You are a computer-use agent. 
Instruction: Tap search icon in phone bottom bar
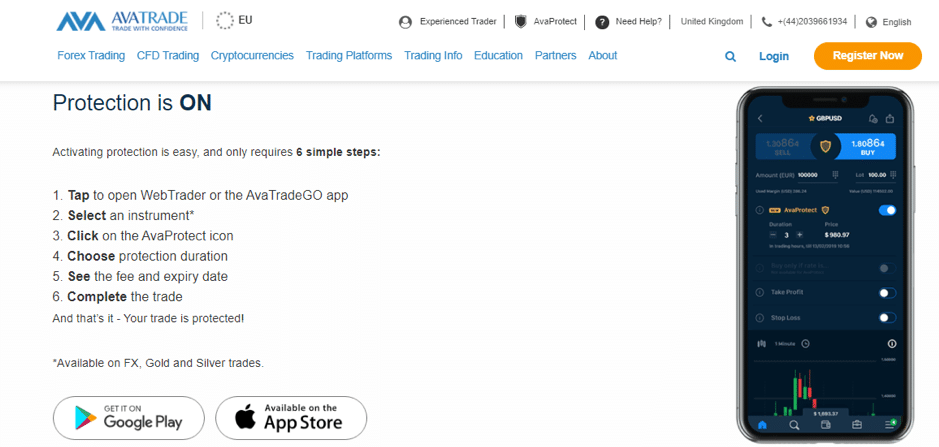coord(794,425)
